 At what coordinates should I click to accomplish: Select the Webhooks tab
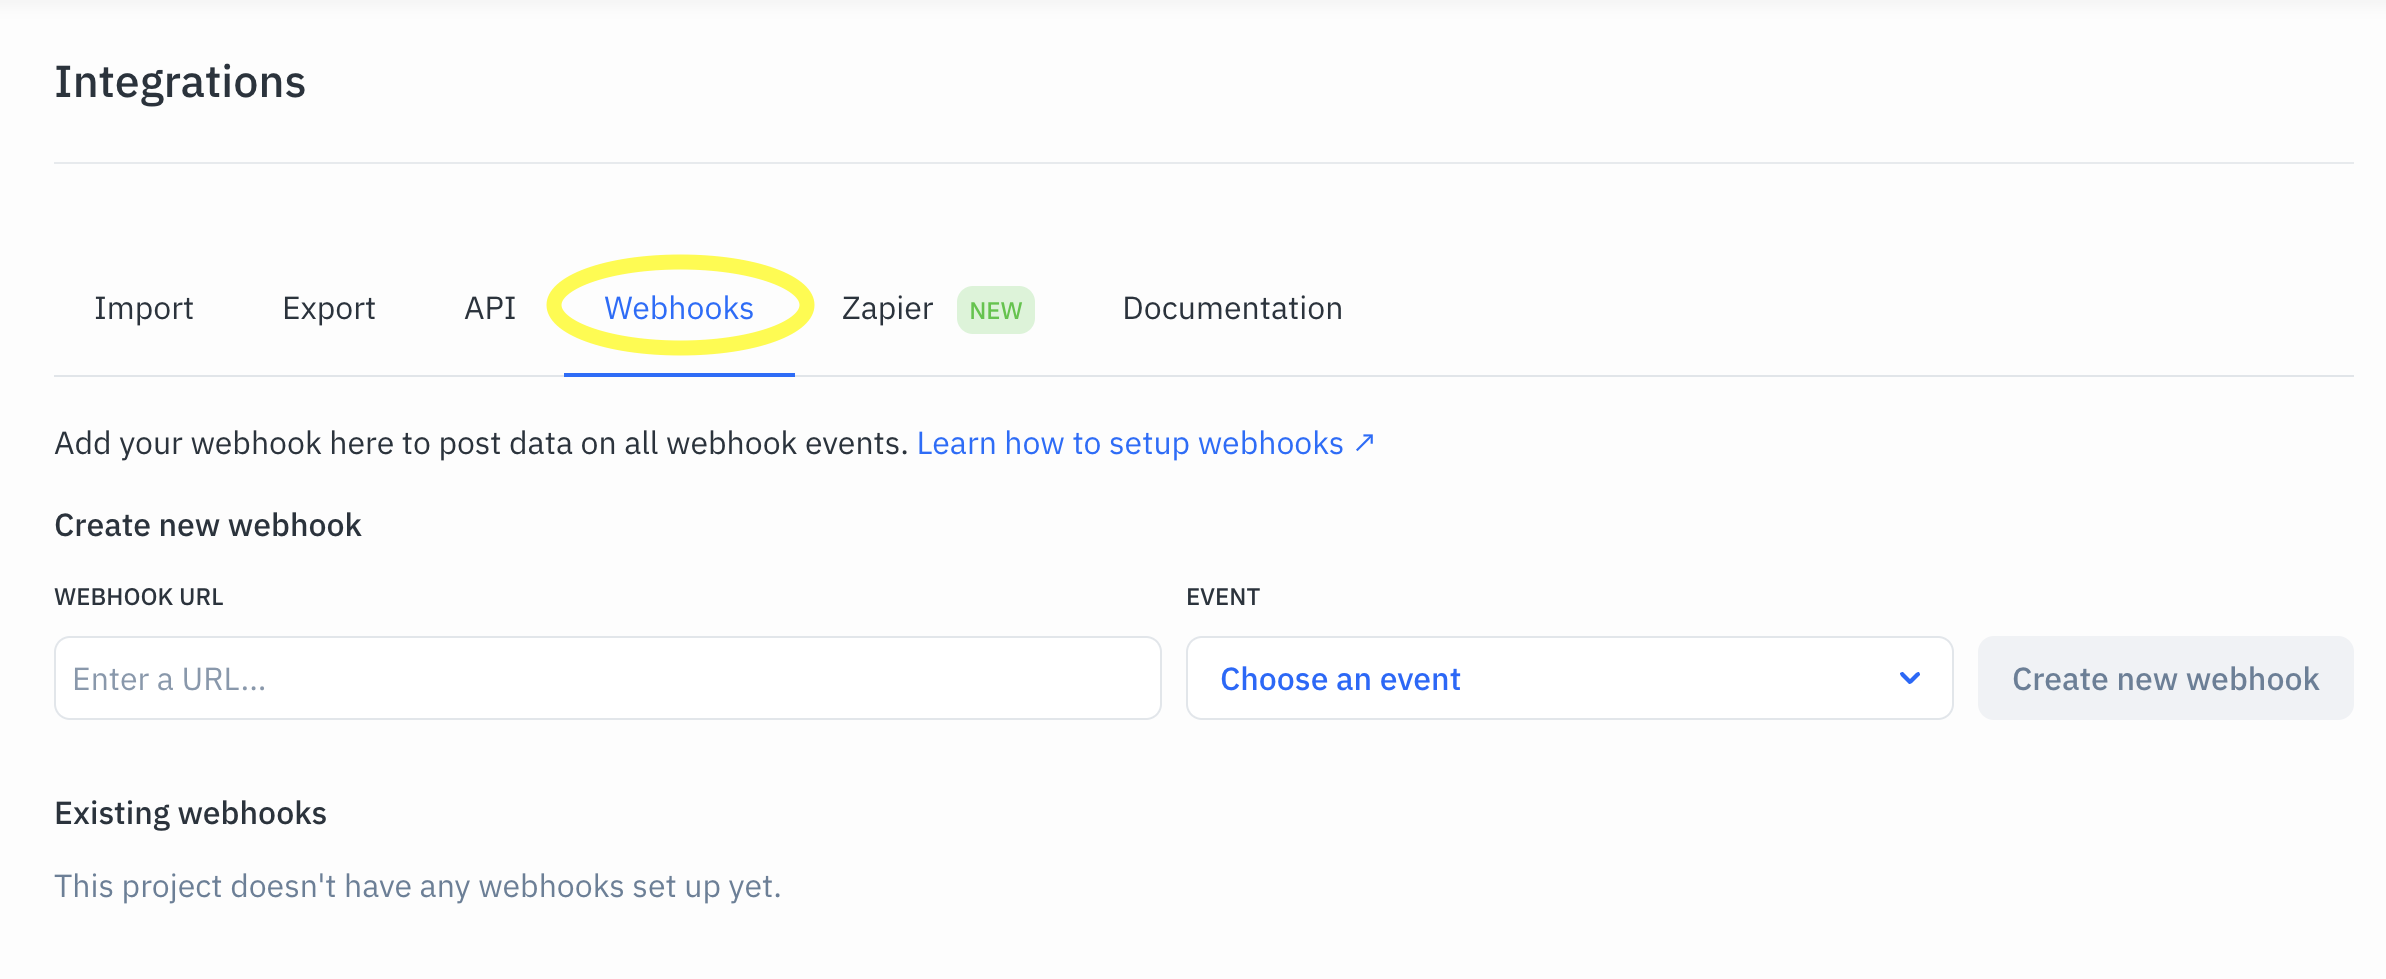(x=679, y=308)
